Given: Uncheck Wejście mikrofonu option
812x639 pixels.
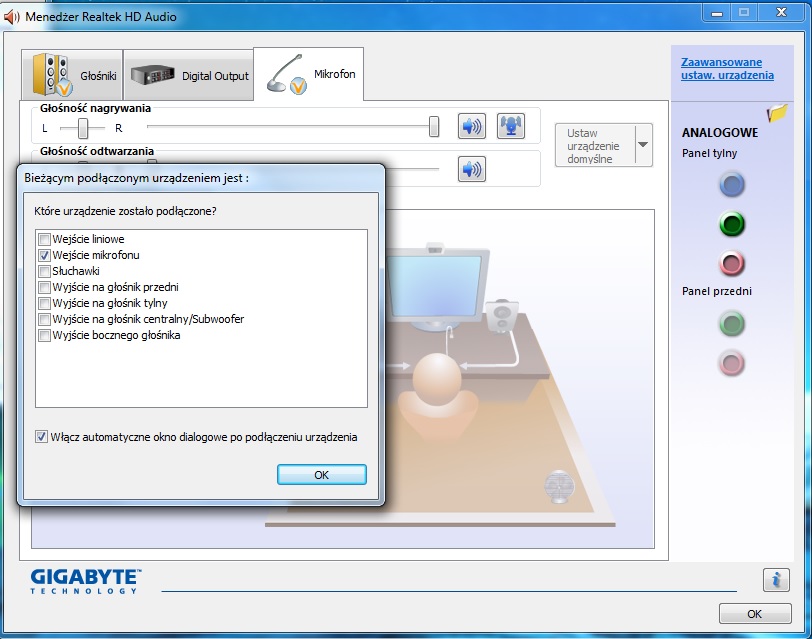Looking at the screenshot, I should [45, 255].
